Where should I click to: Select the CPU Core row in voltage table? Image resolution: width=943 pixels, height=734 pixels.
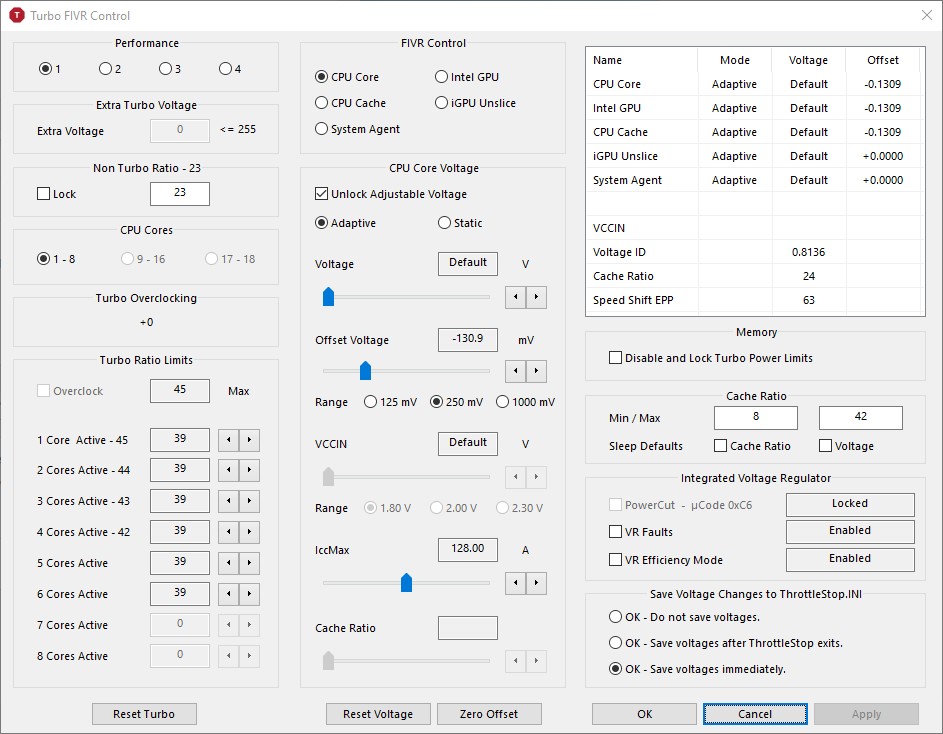coord(755,84)
